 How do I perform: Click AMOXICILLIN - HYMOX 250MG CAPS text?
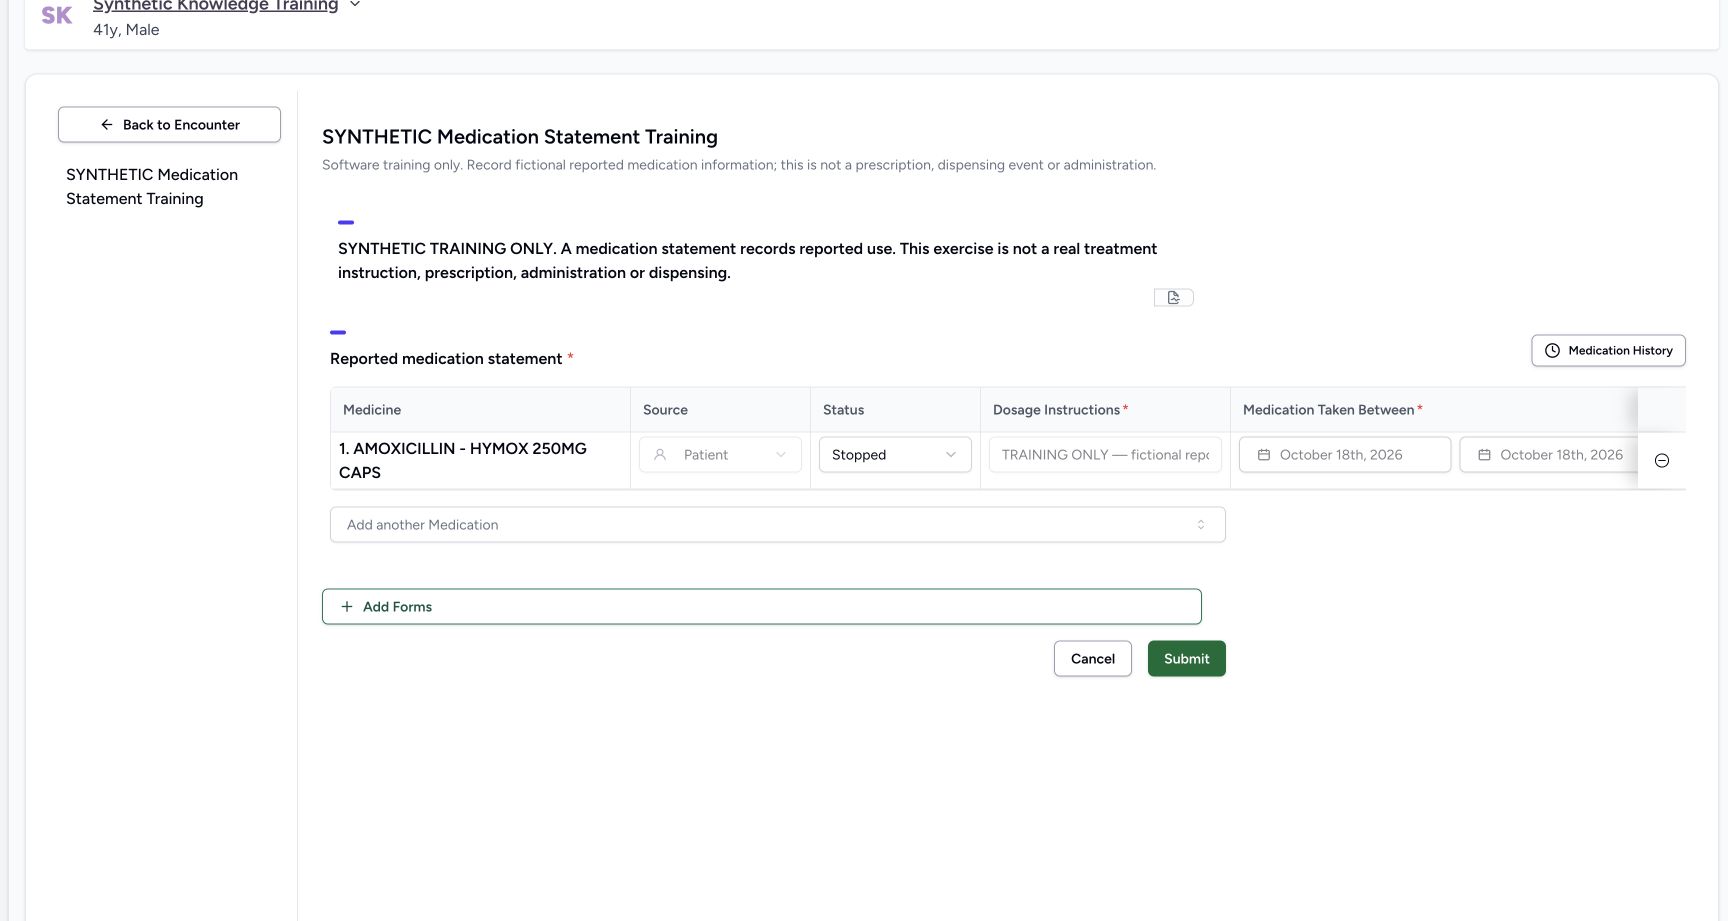(463, 461)
